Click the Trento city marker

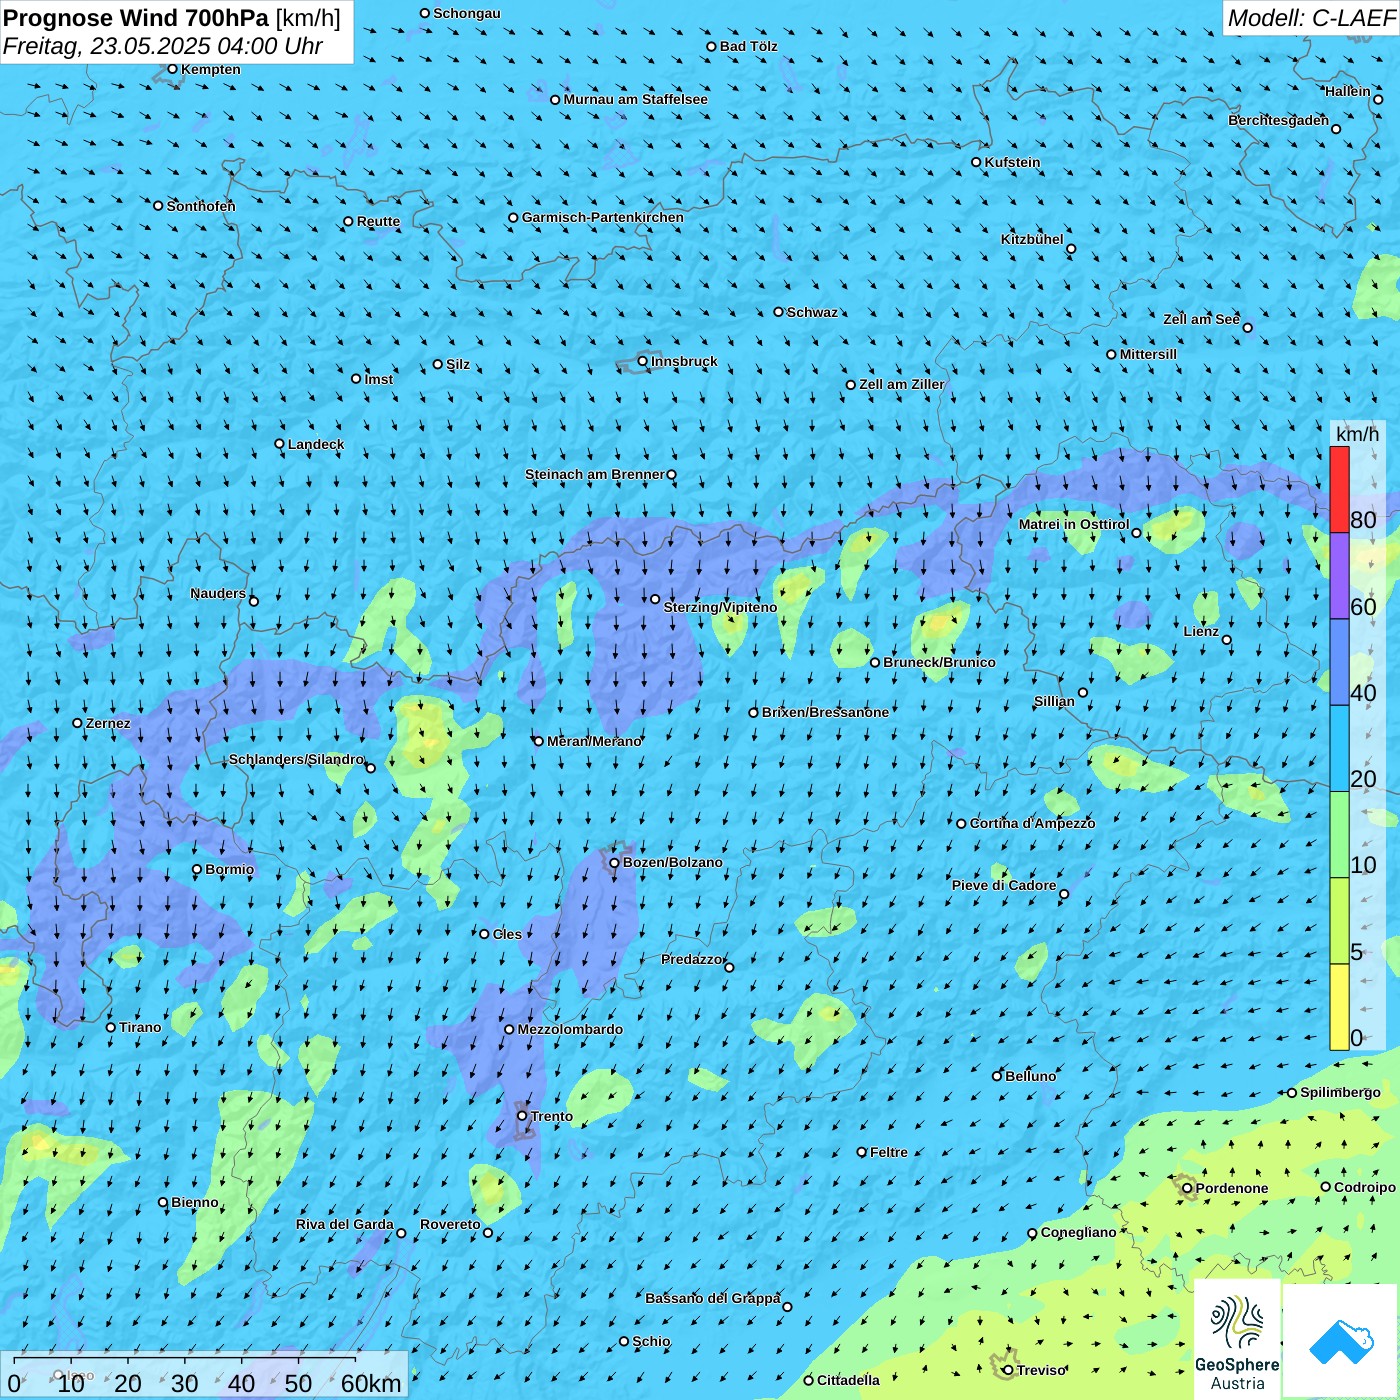pyautogui.click(x=522, y=1115)
